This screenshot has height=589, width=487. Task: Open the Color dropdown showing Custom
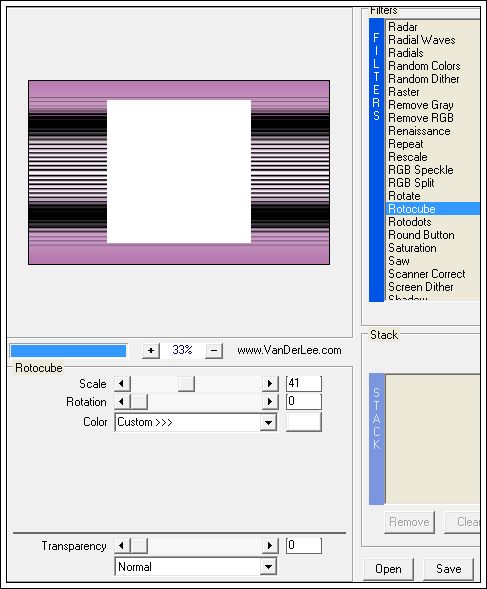click(196, 422)
